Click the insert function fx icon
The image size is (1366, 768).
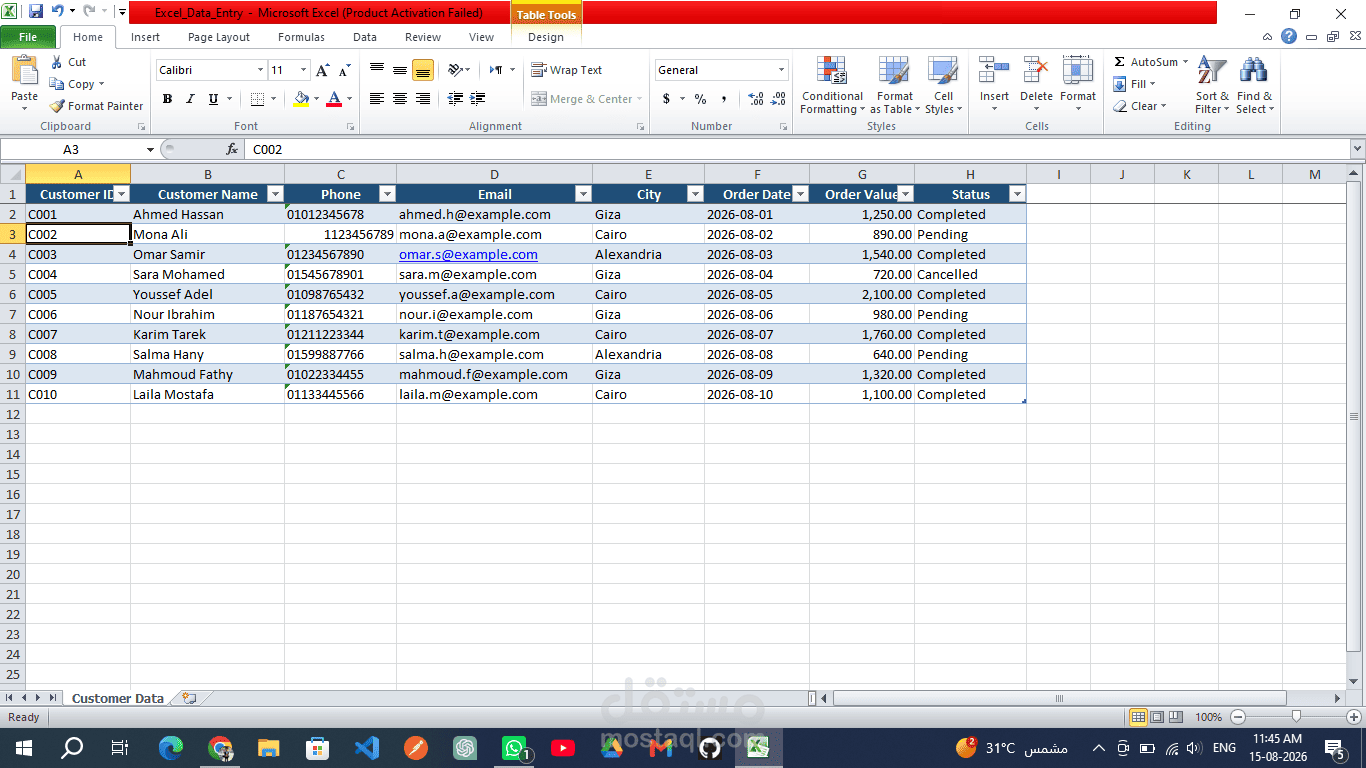[x=232, y=149]
